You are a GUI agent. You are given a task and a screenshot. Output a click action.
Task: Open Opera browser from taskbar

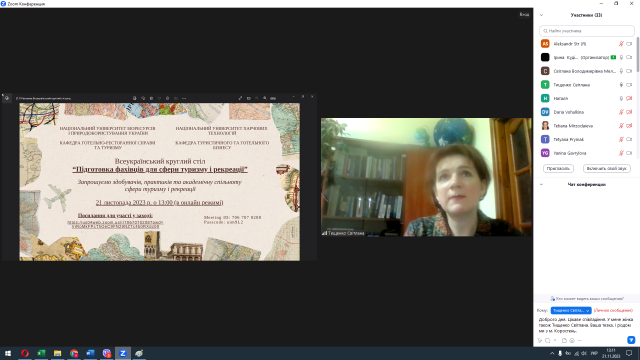click(24, 353)
